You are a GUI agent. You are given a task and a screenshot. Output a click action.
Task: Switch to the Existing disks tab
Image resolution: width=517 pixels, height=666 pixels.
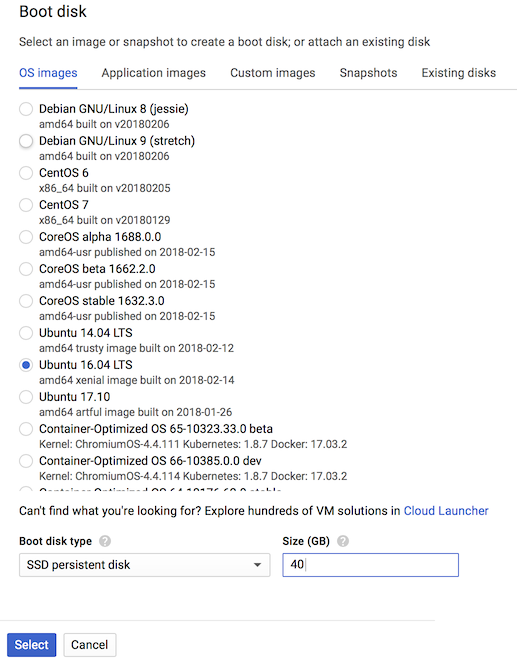[x=459, y=73]
